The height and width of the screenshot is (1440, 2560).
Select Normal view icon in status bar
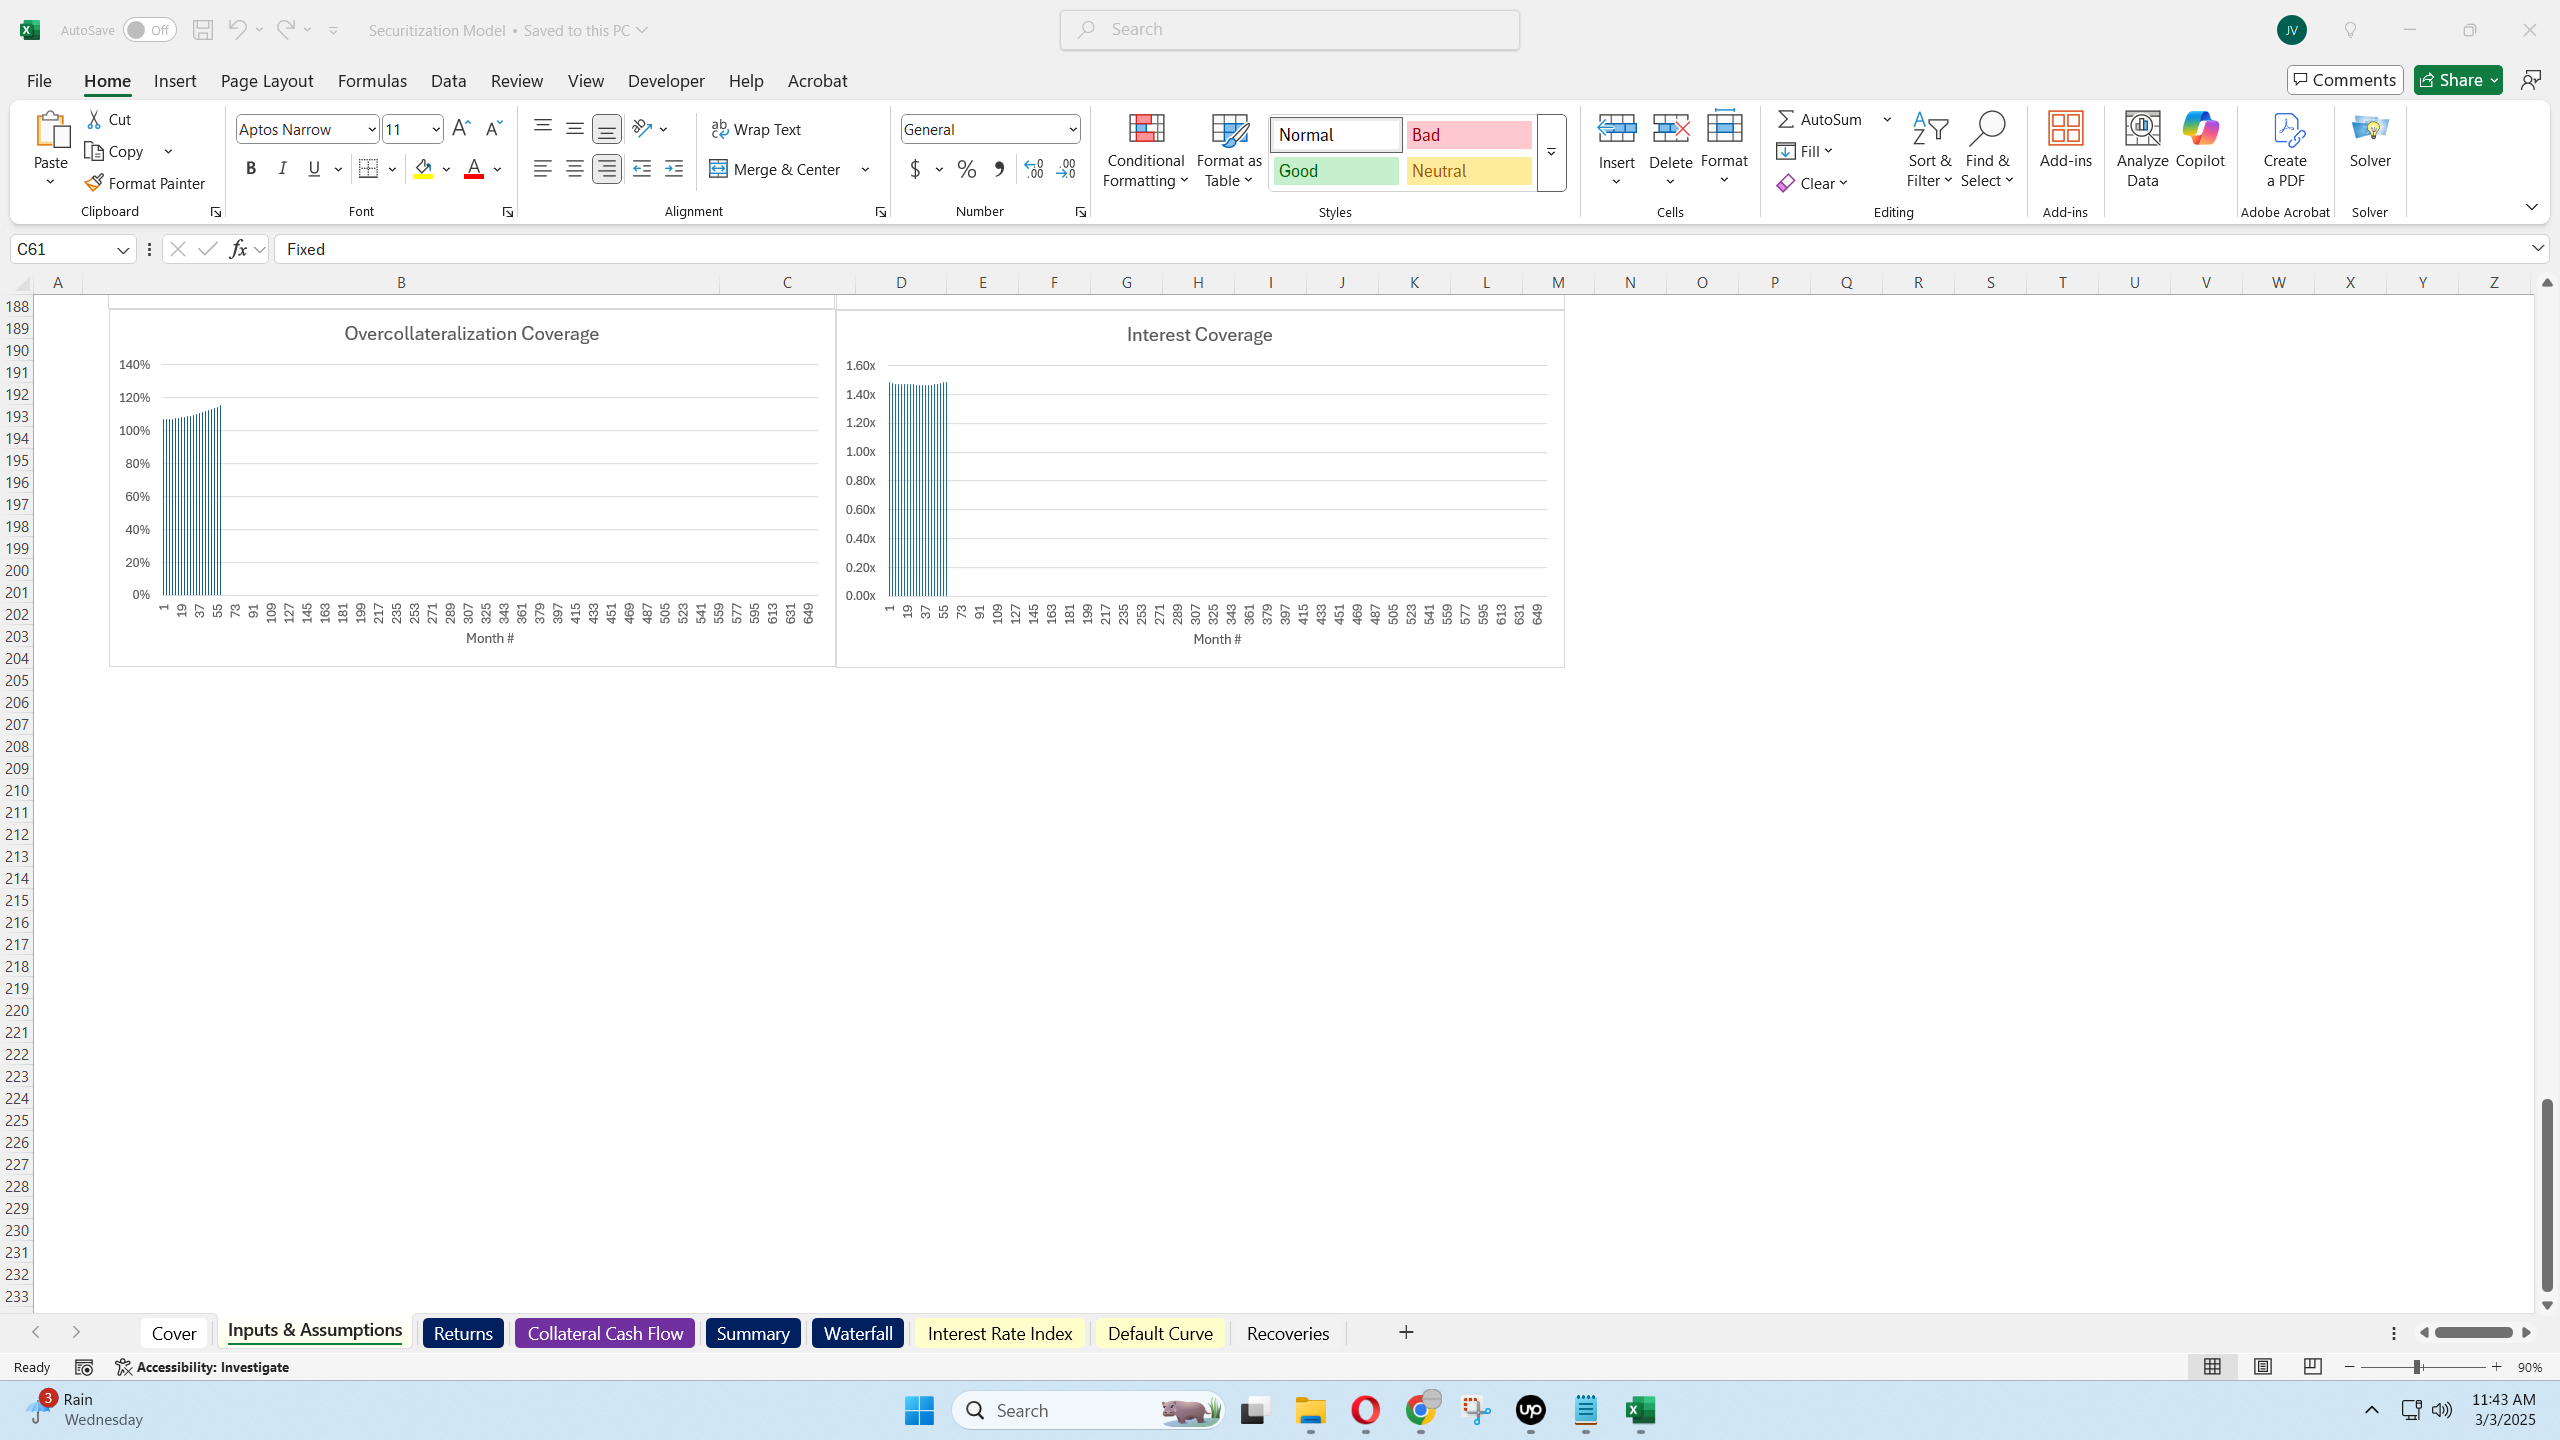(2212, 1367)
